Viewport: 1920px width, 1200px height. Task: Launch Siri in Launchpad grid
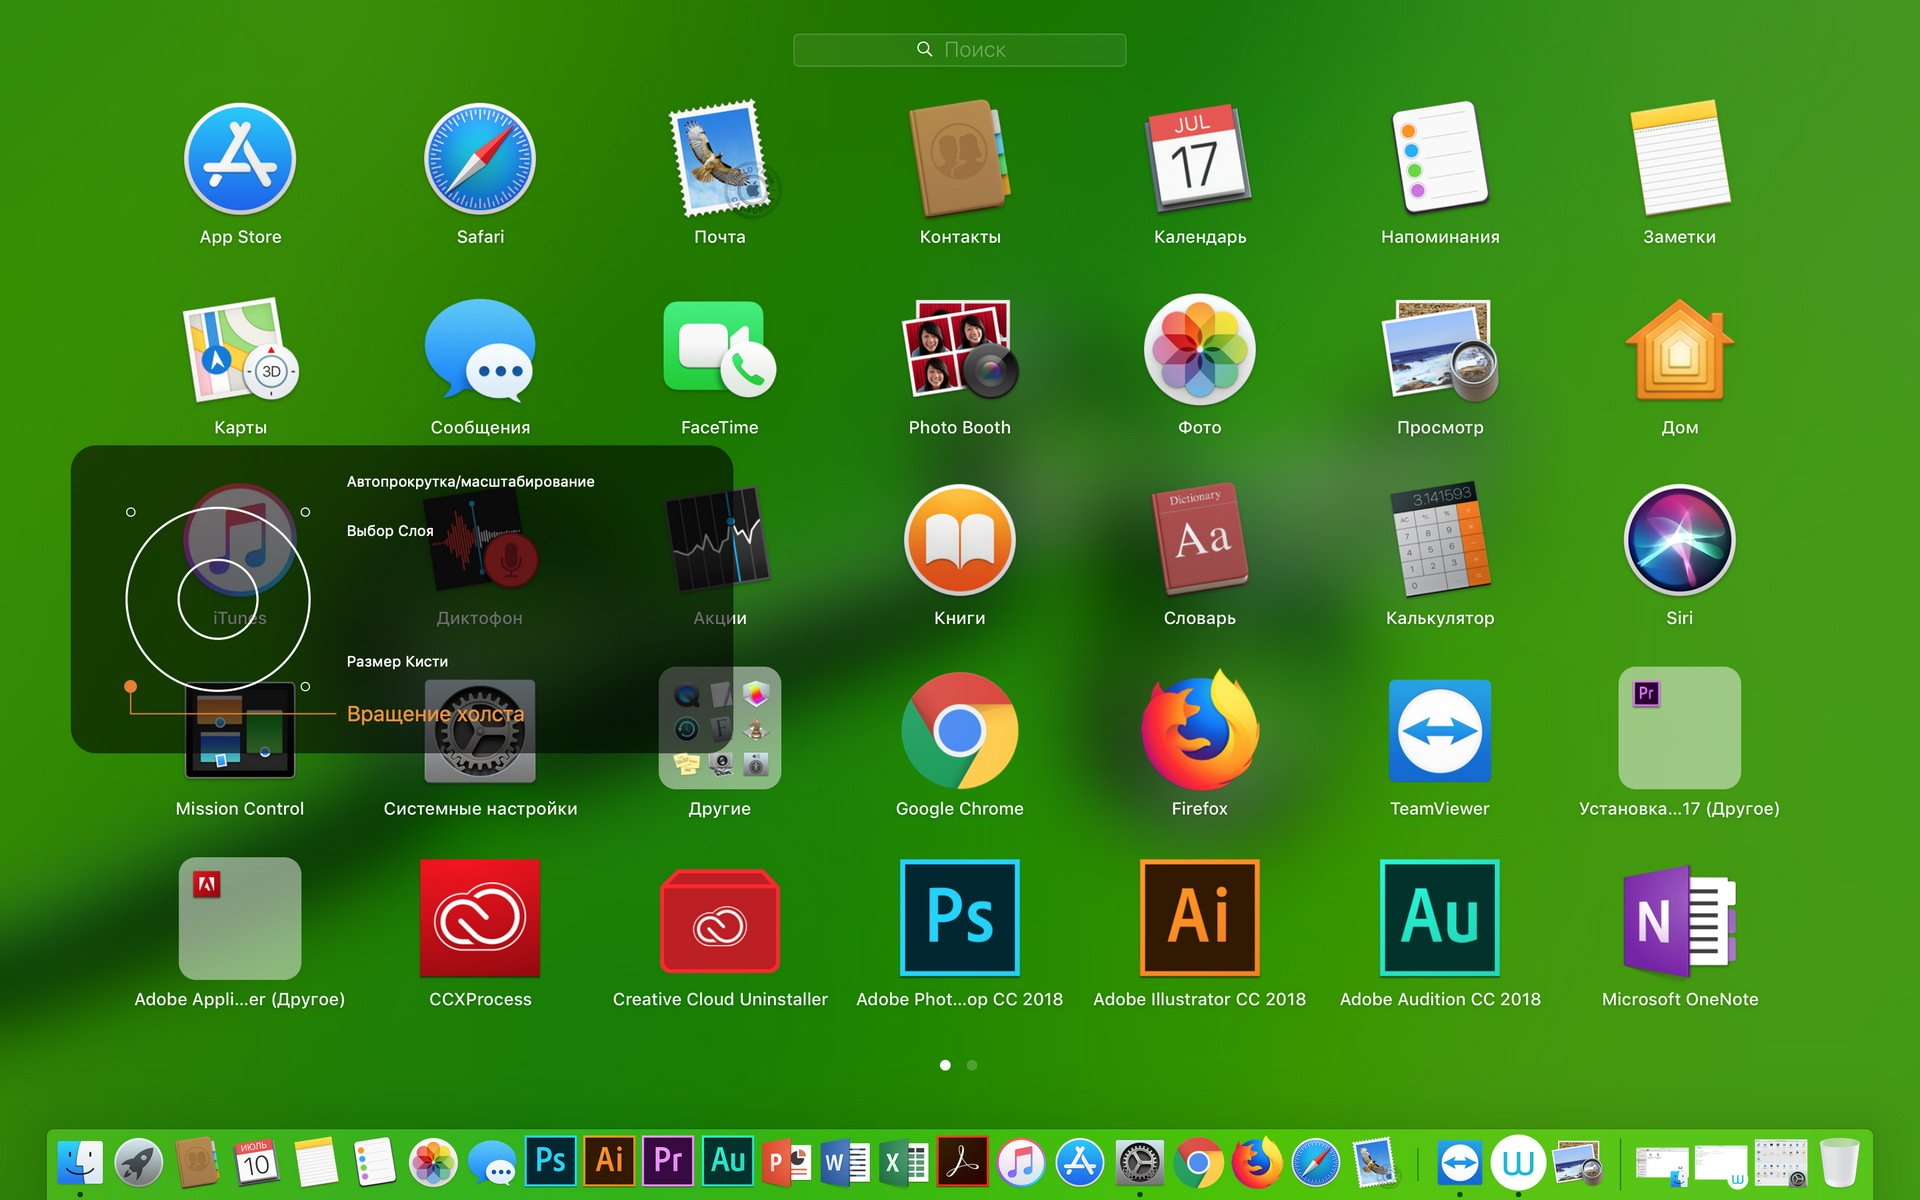pos(1680,541)
